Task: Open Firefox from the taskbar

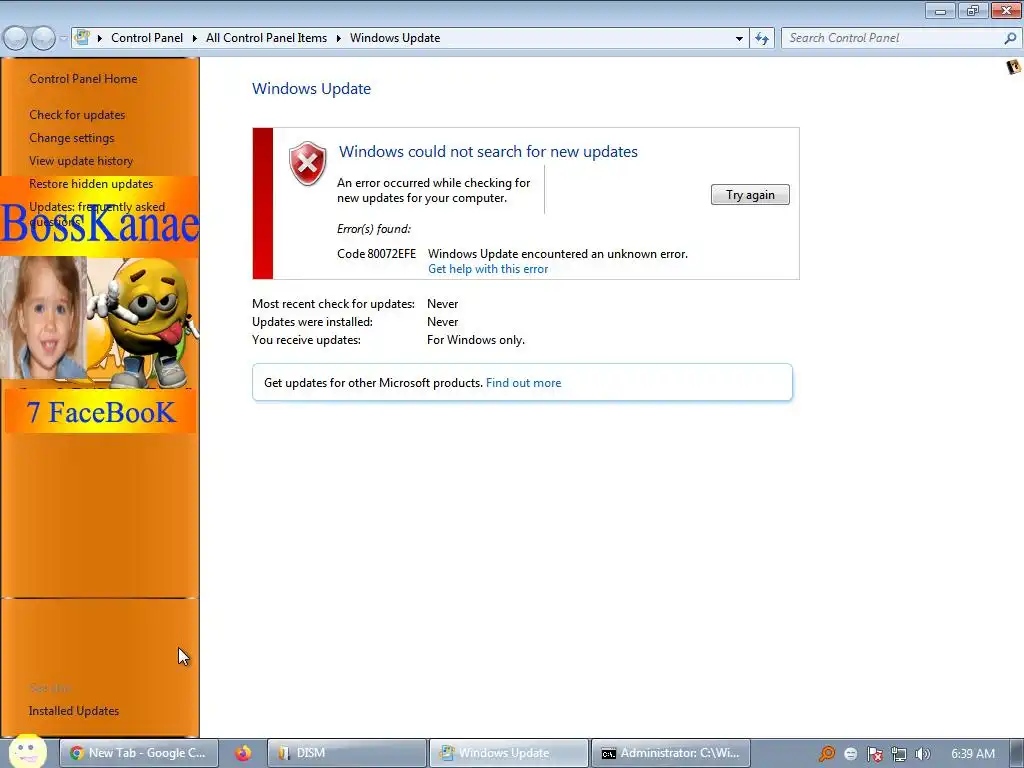Action: pos(243,753)
